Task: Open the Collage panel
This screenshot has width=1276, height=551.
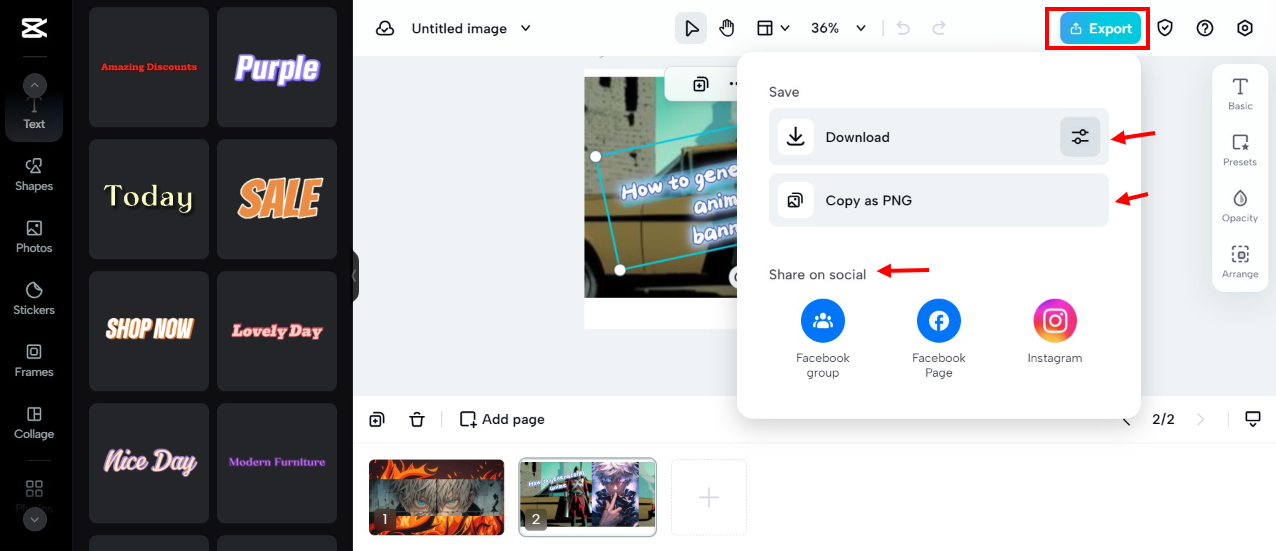Action: coord(34,422)
